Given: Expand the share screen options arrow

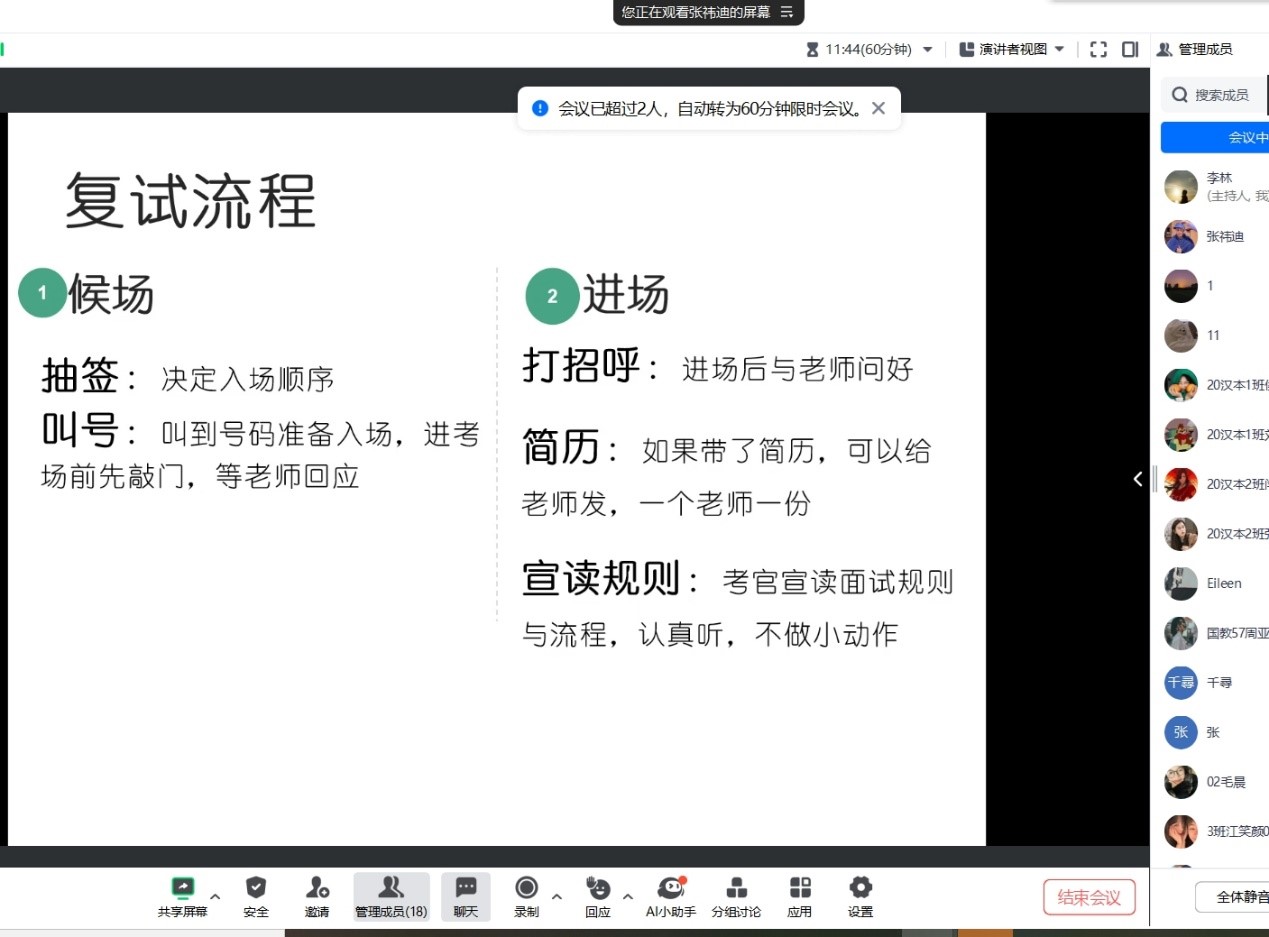Looking at the screenshot, I should point(215,896).
